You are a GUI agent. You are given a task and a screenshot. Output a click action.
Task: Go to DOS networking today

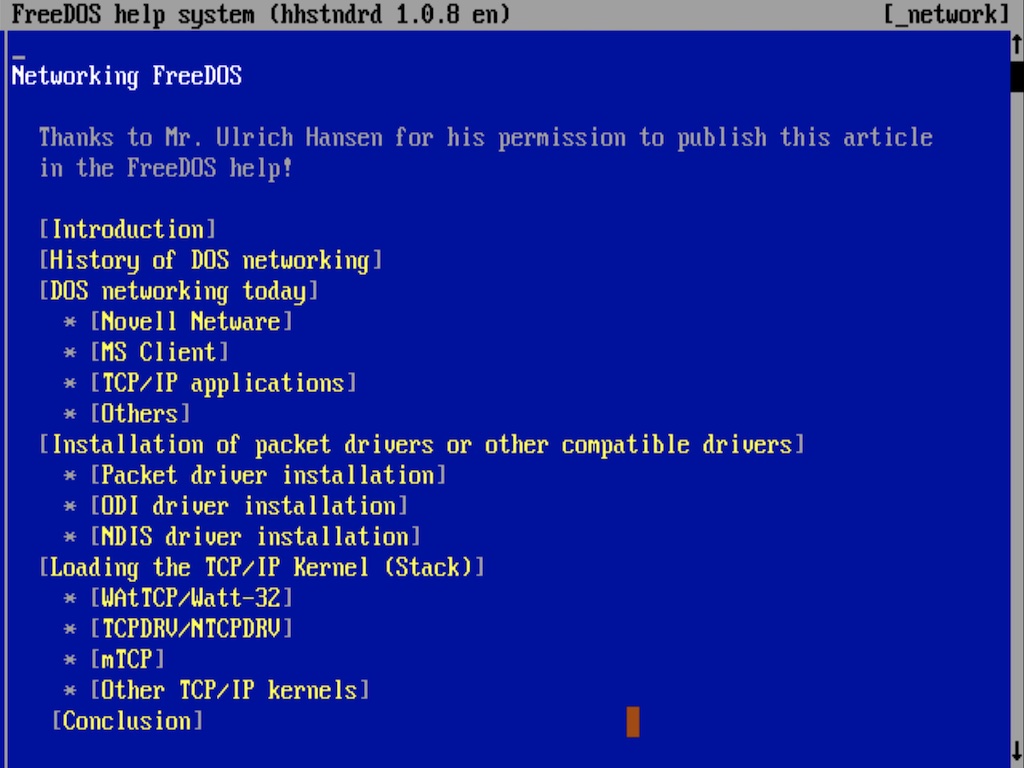pyautogui.click(x=178, y=291)
